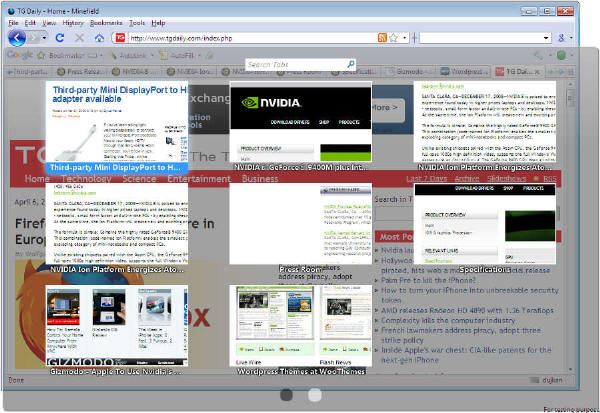Screen dimensions: 600x413
Task: Open Inside Apple's war chest article link
Action: pos(466,355)
